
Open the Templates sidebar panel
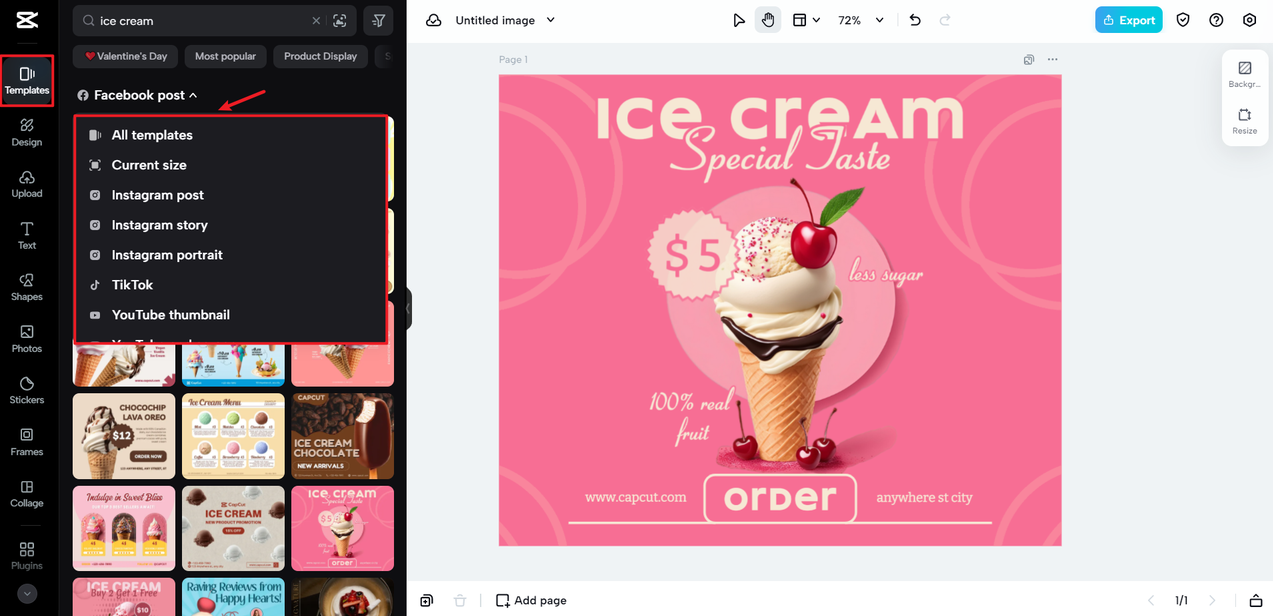pyautogui.click(x=27, y=81)
